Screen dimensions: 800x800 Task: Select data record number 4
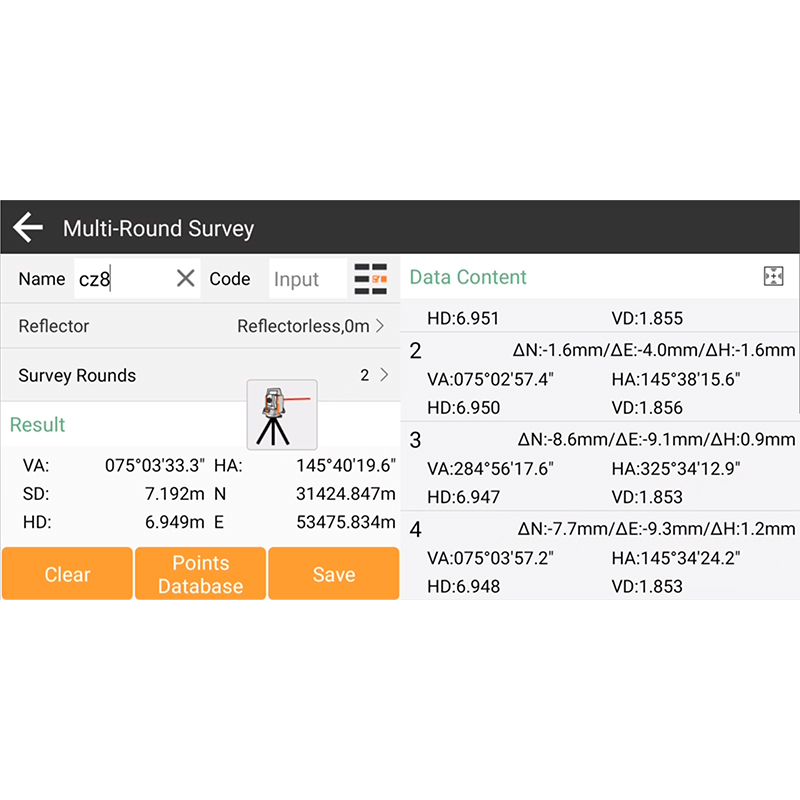[600, 558]
